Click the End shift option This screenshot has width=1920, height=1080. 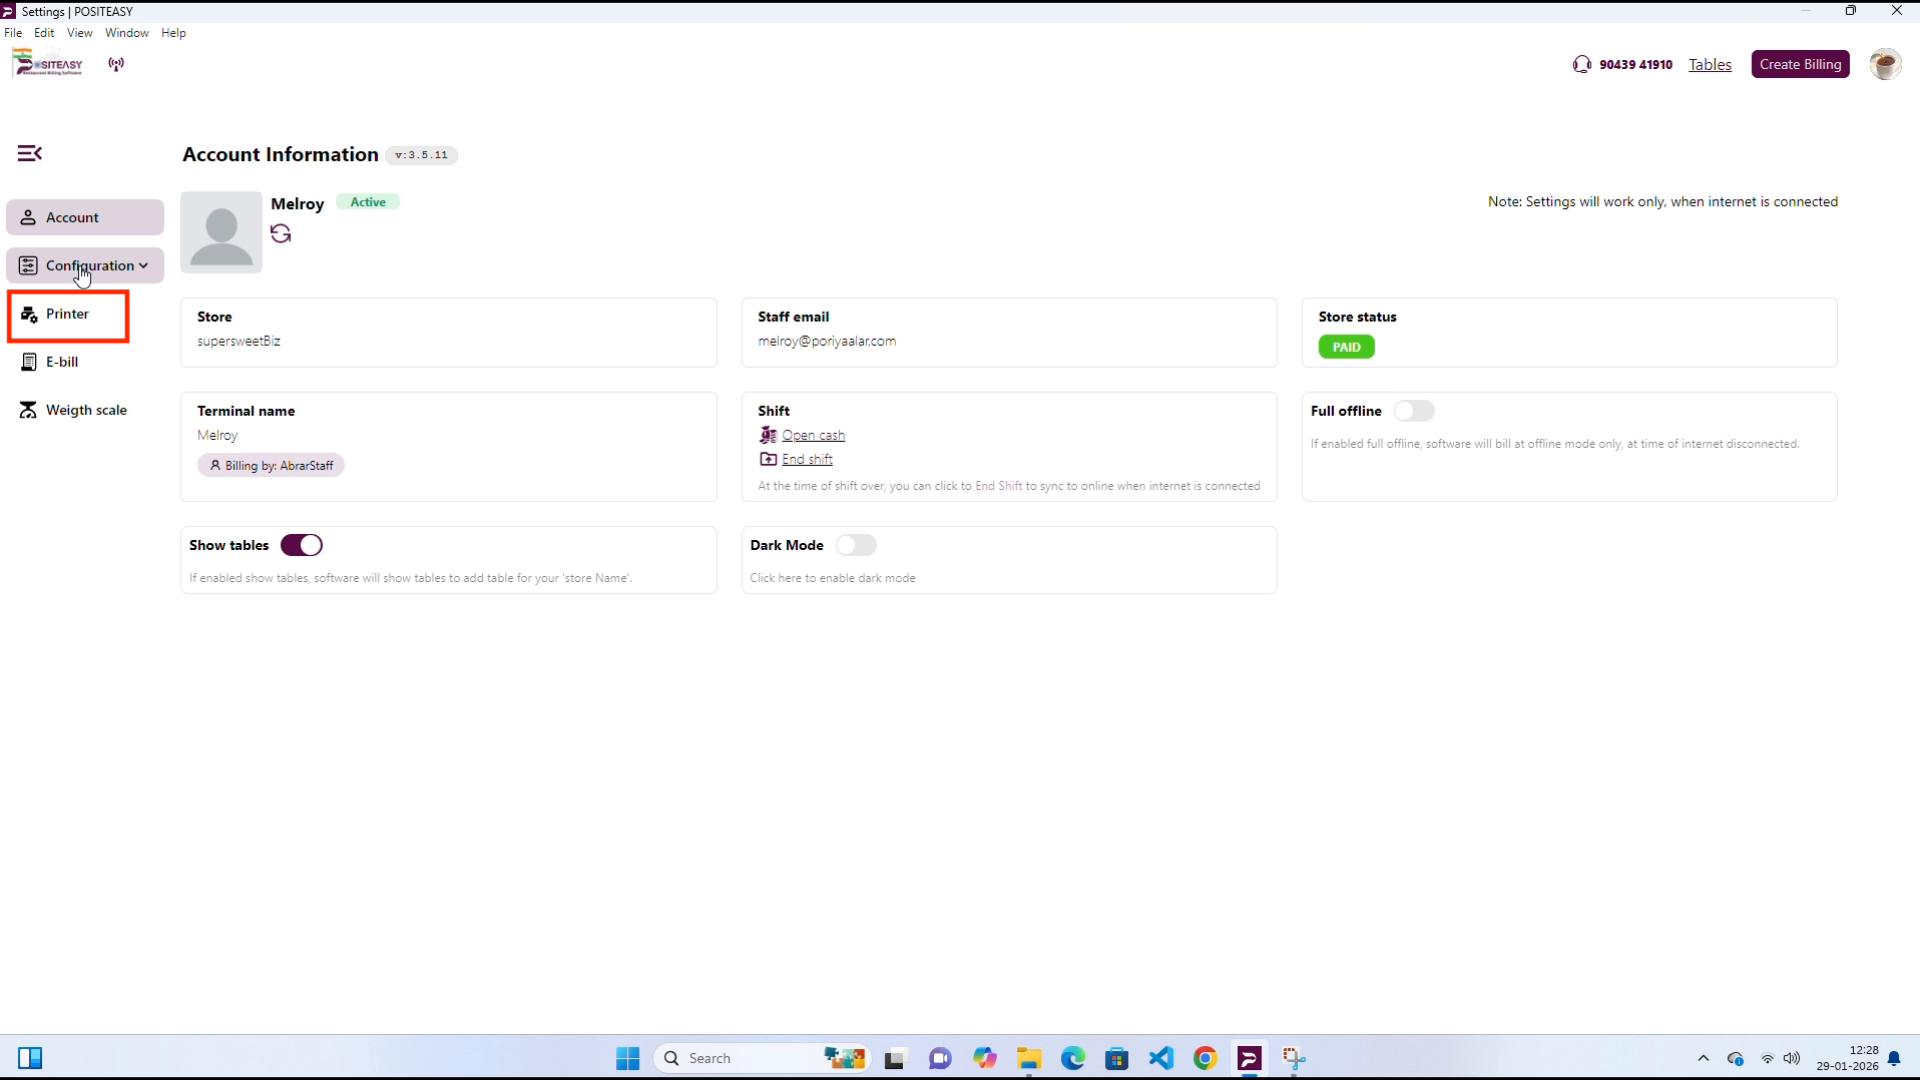click(x=806, y=459)
